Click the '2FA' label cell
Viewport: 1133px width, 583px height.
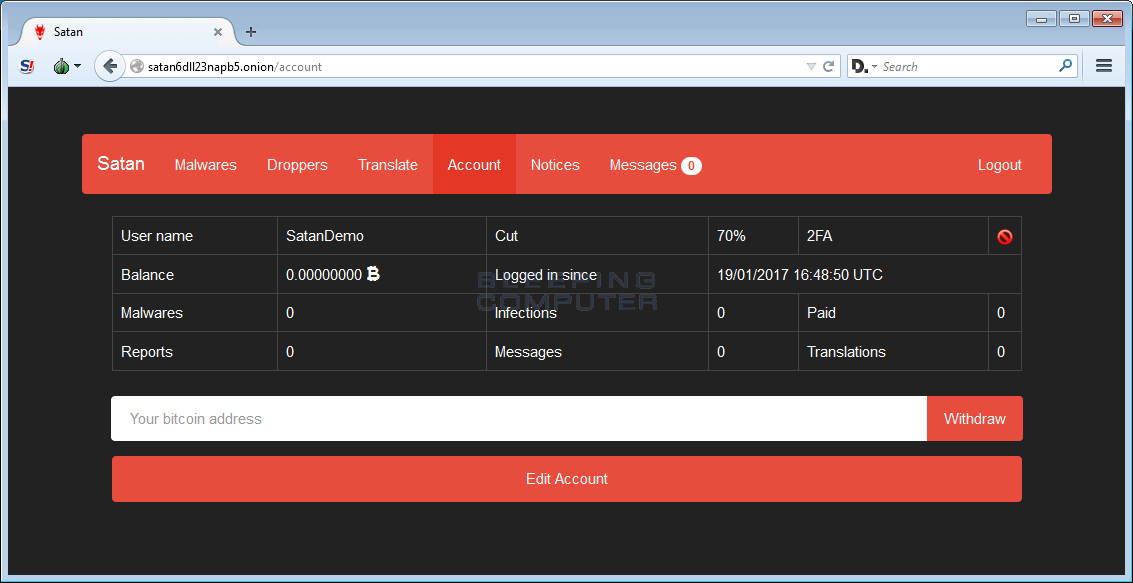click(x=893, y=236)
